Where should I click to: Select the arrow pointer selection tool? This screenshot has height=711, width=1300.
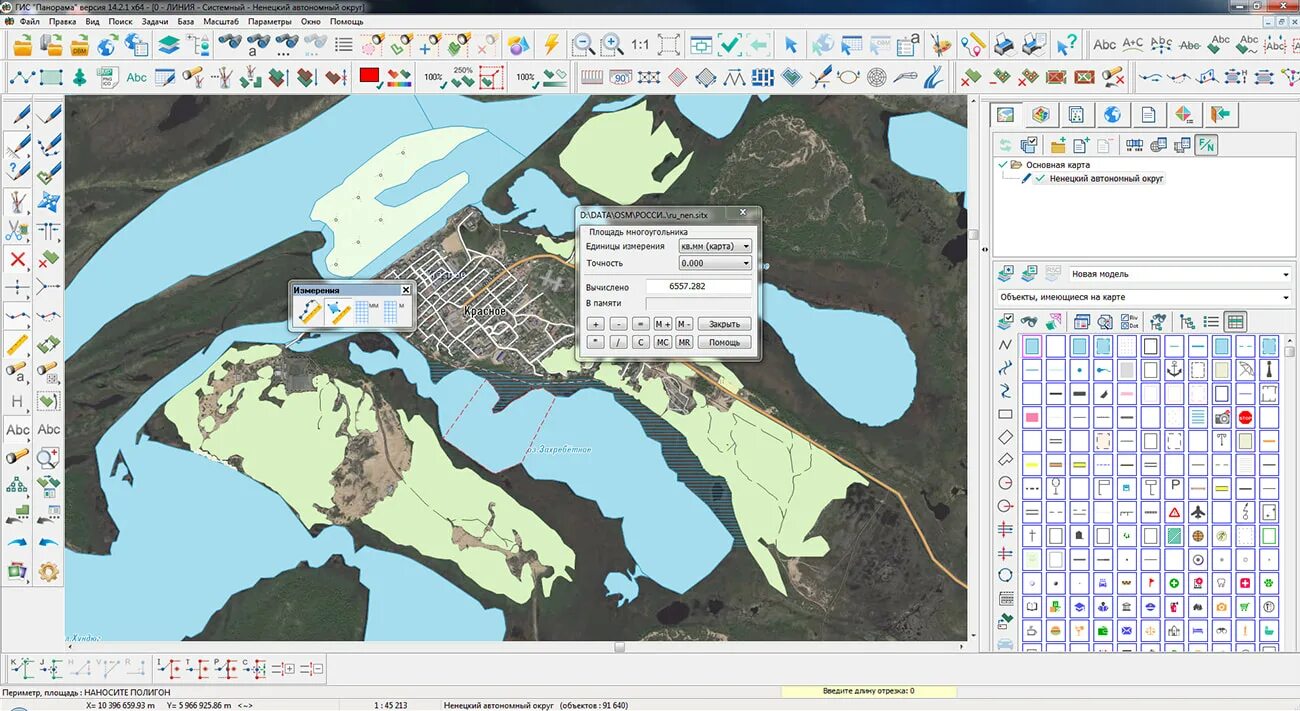coord(791,44)
